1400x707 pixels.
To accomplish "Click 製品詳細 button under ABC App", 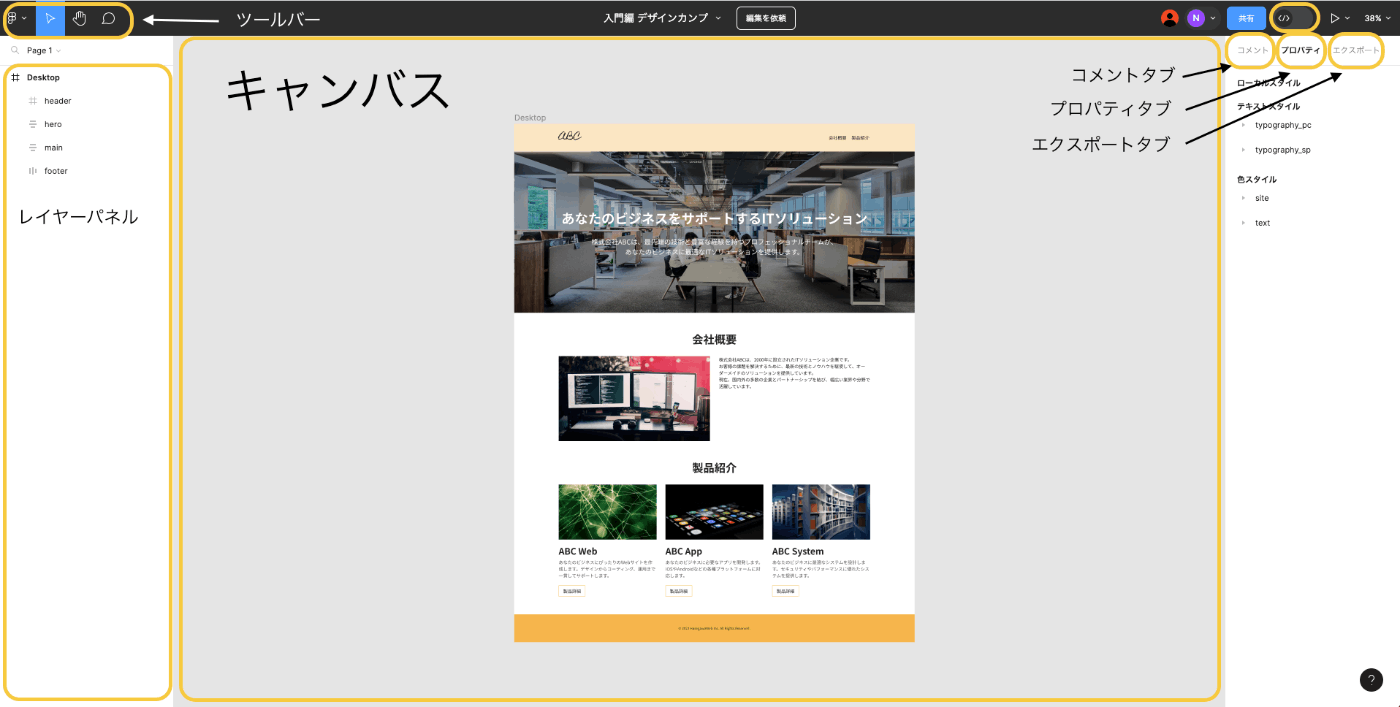I will [x=678, y=591].
